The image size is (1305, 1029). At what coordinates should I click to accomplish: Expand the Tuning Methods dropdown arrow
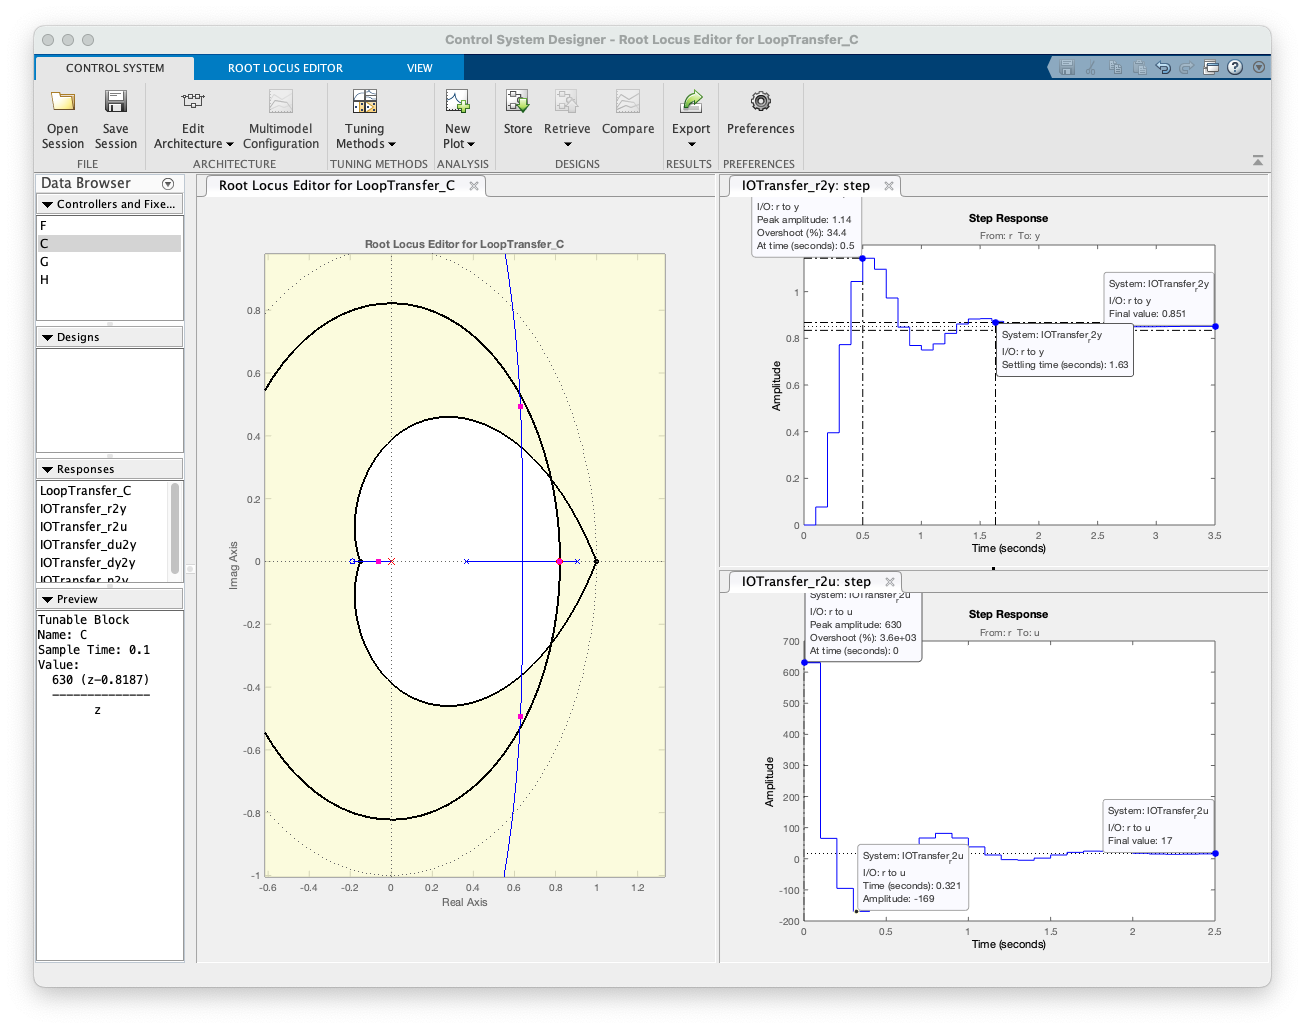tap(392, 144)
